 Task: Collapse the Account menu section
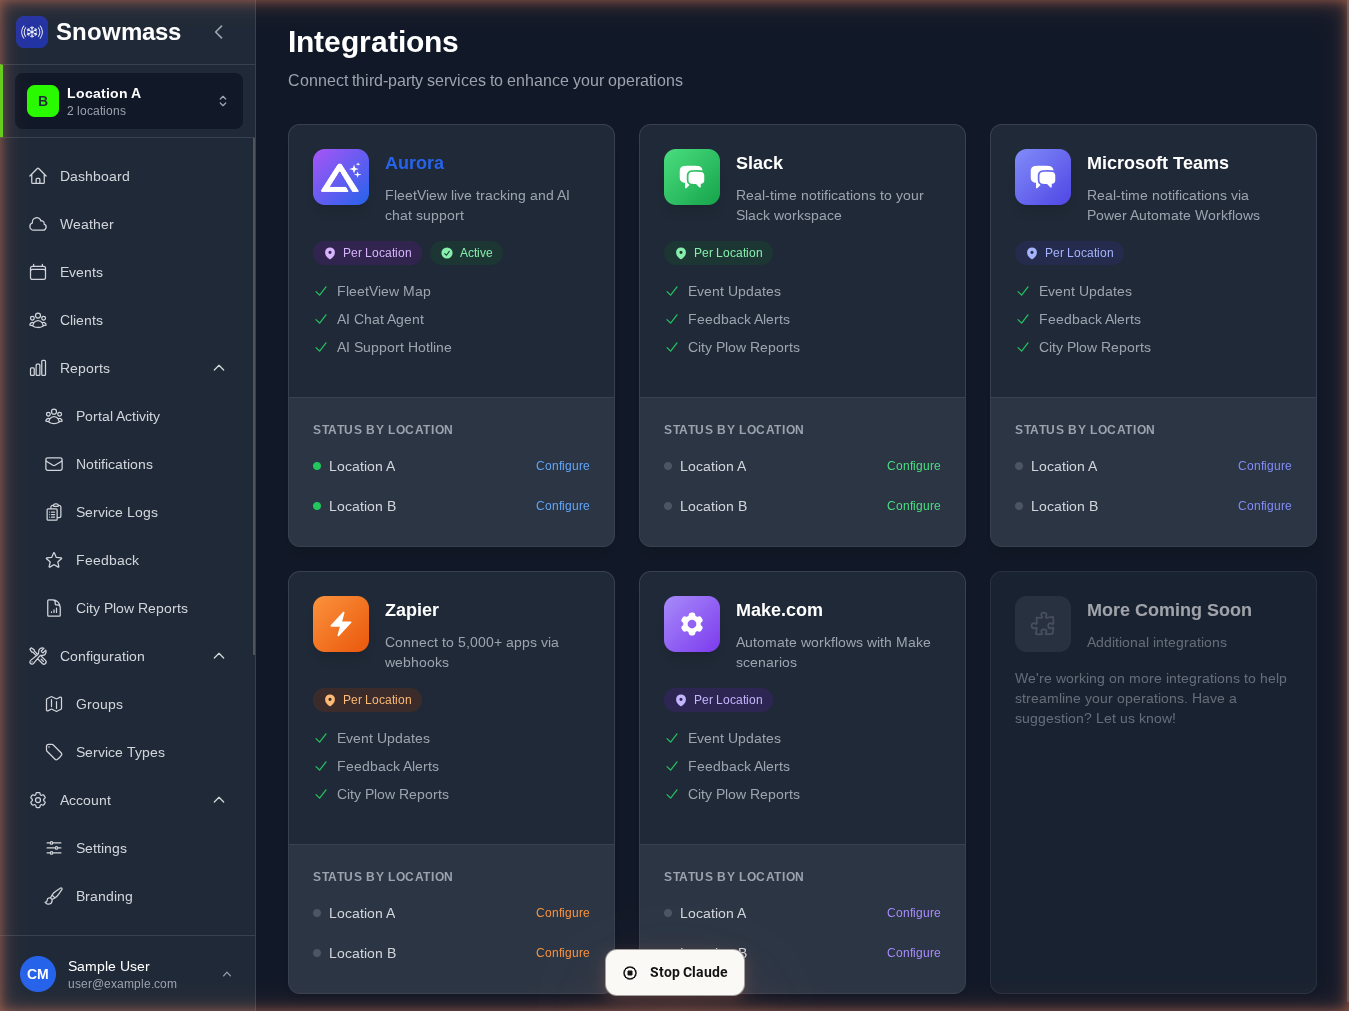219,800
